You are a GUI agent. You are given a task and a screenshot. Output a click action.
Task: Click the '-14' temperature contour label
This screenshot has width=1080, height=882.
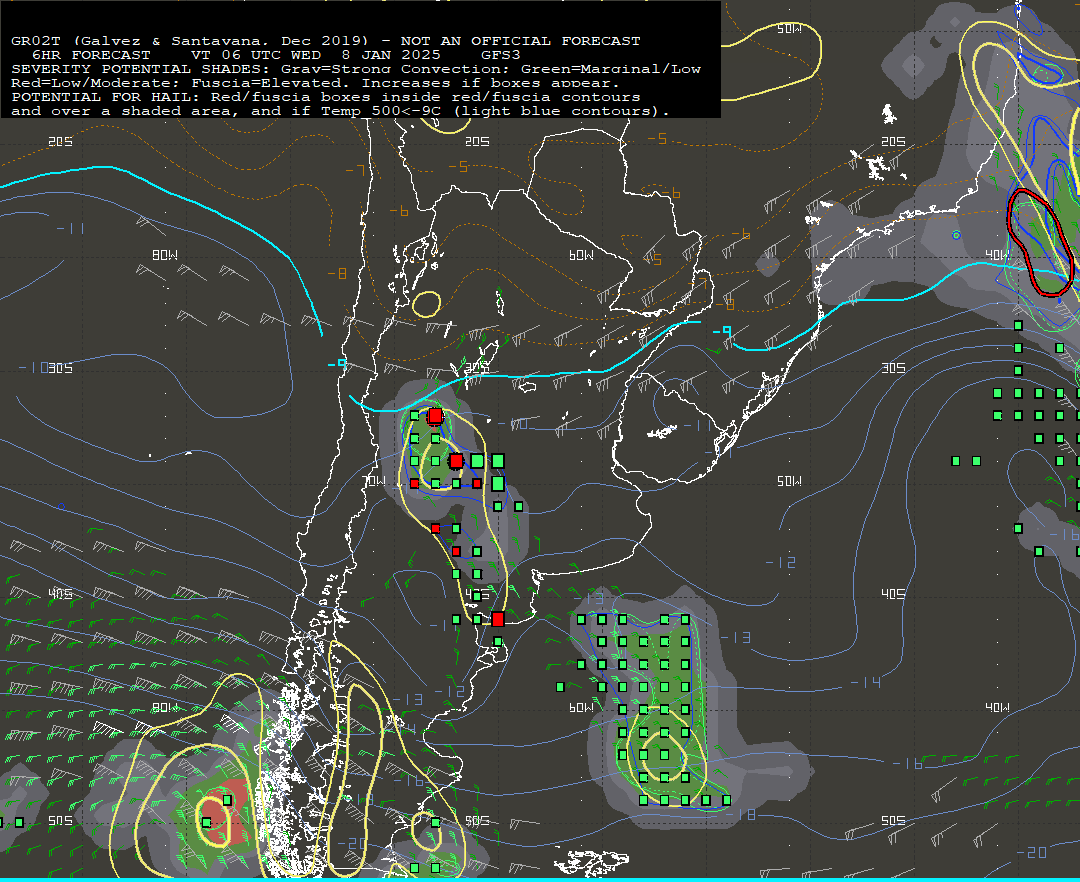click(865, 682)
